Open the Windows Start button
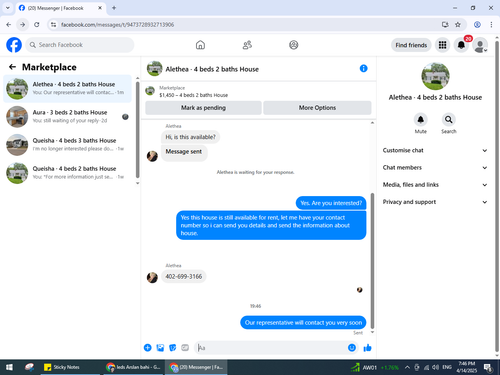This screenshot has height=375, width=500. click(9, 367)
